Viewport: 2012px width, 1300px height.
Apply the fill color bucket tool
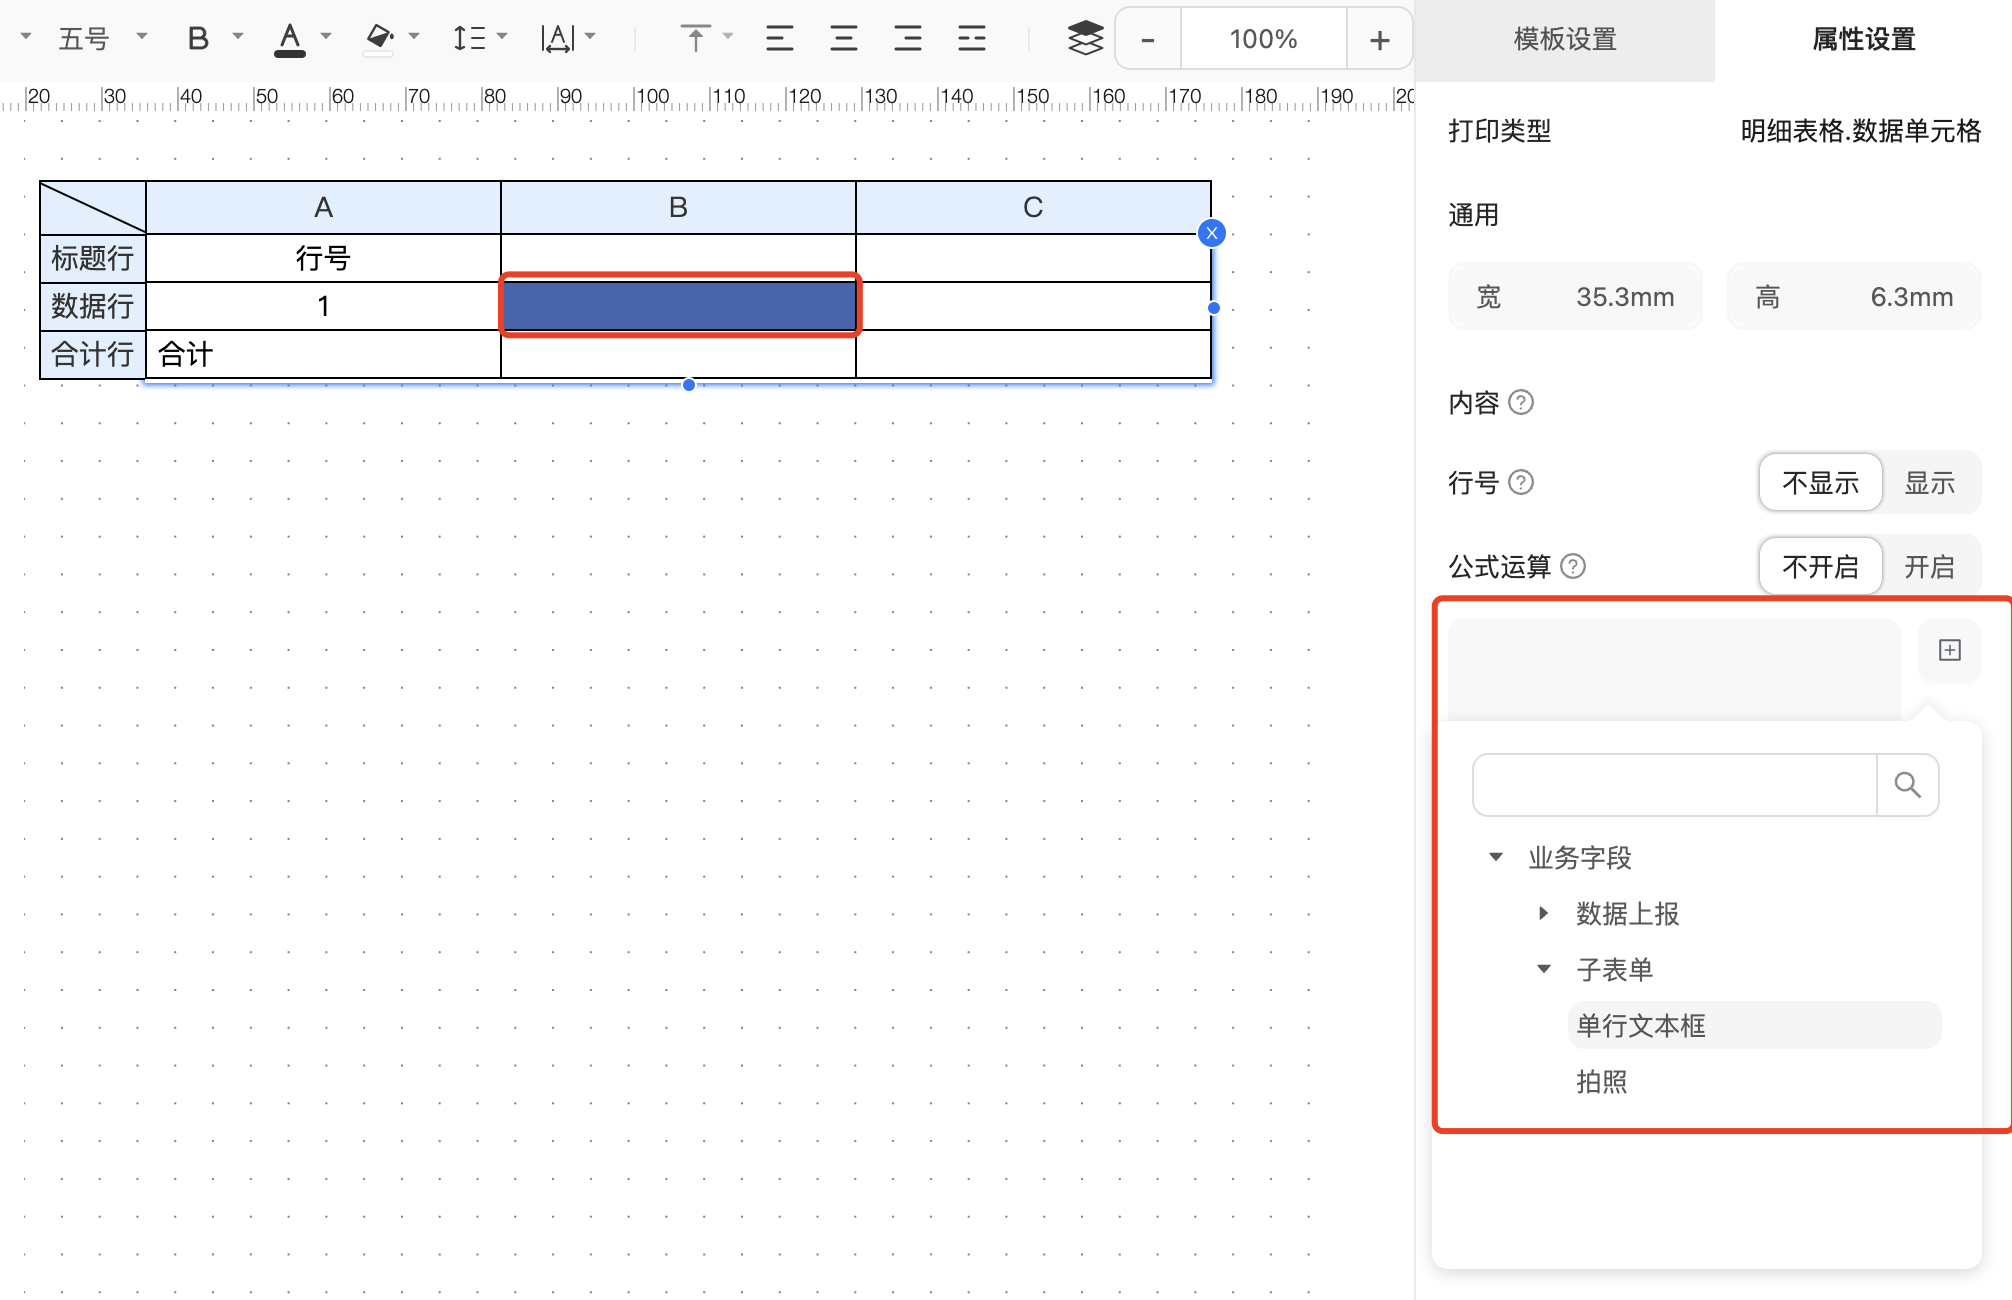[378, 39]
